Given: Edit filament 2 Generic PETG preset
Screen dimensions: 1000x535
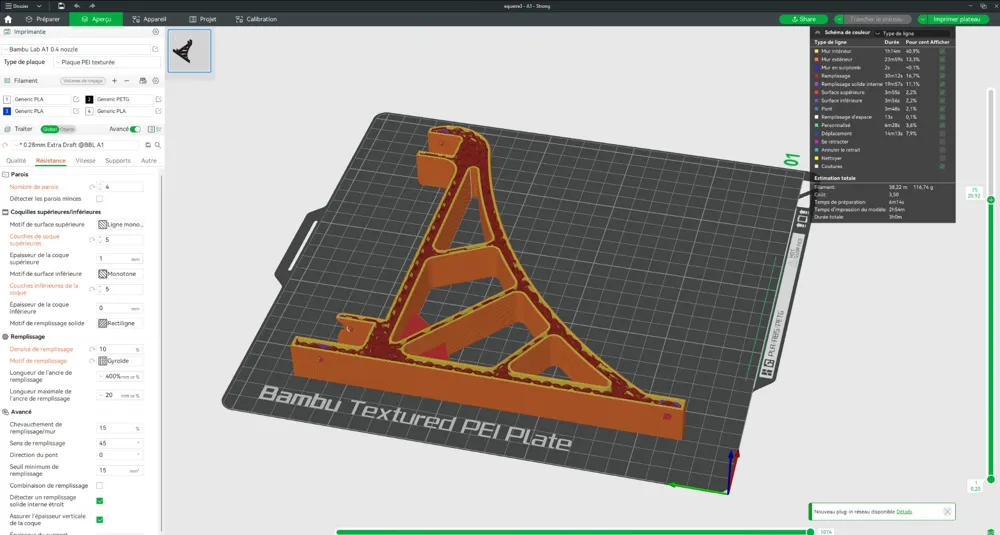Looking at the screenshot, I should click(158, 99).
